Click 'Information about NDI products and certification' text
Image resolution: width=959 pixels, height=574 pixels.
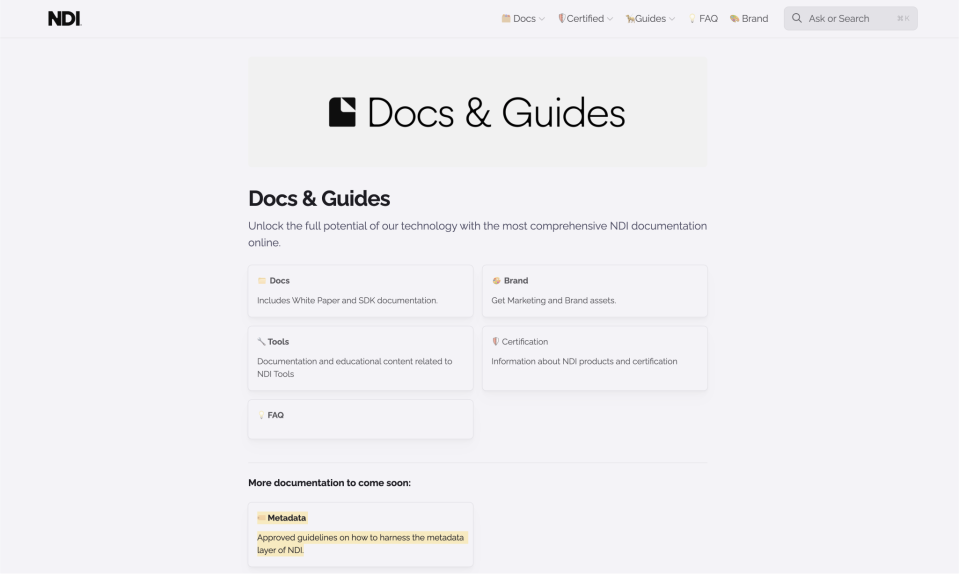(584, 361)
